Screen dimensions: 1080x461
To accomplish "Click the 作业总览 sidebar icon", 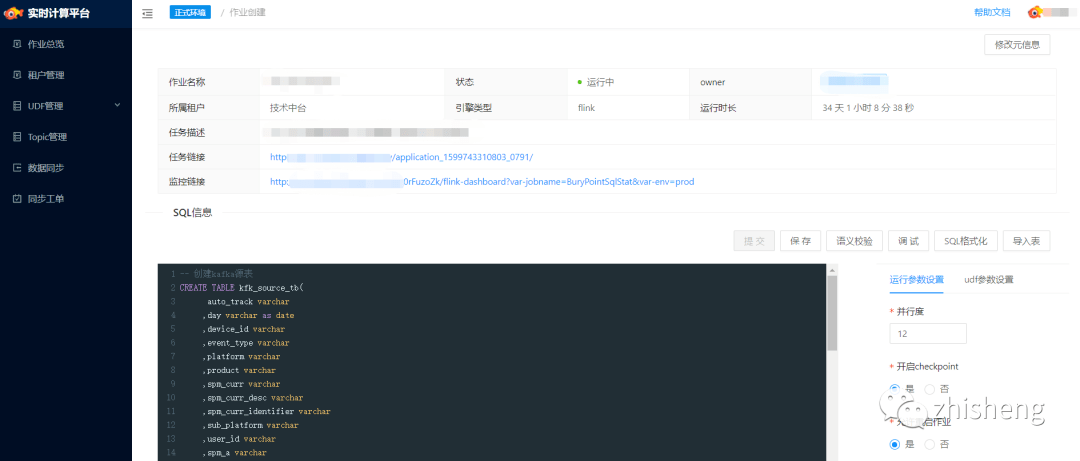I will point(17,44).
